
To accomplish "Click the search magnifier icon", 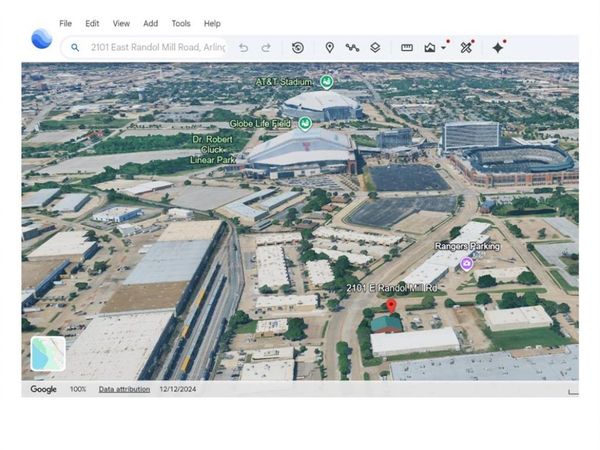I will point(75,48).
